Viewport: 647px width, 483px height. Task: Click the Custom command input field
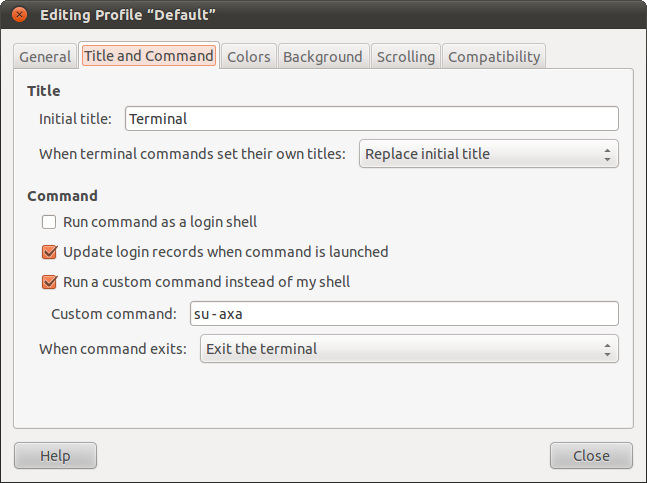(x=403, y=314)
